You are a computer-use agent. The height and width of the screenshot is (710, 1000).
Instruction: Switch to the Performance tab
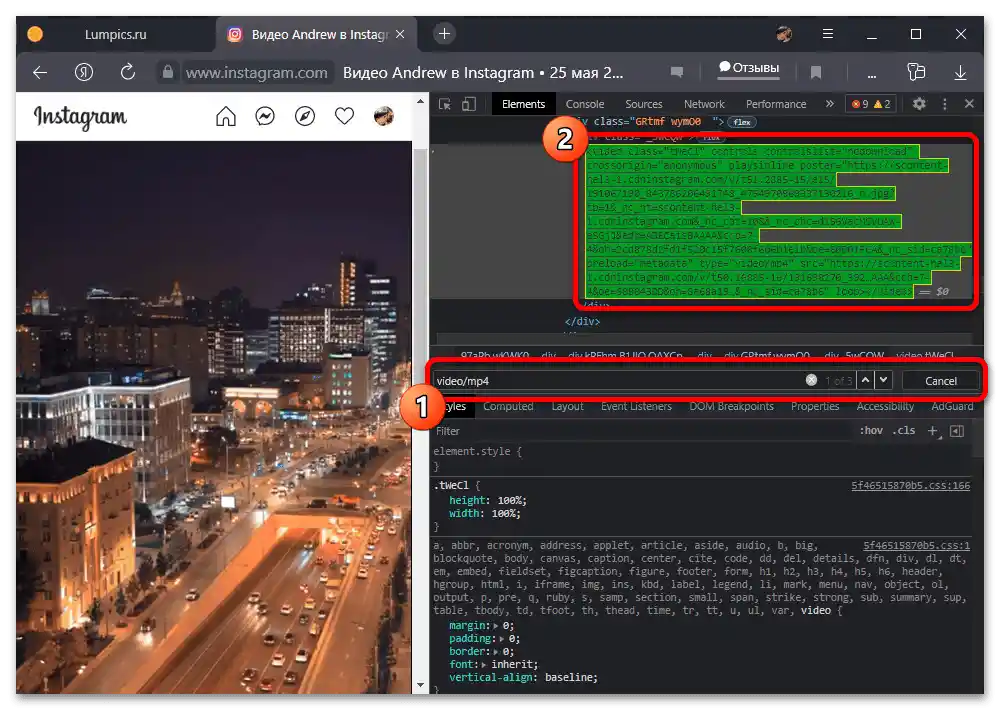coord(776,104)
